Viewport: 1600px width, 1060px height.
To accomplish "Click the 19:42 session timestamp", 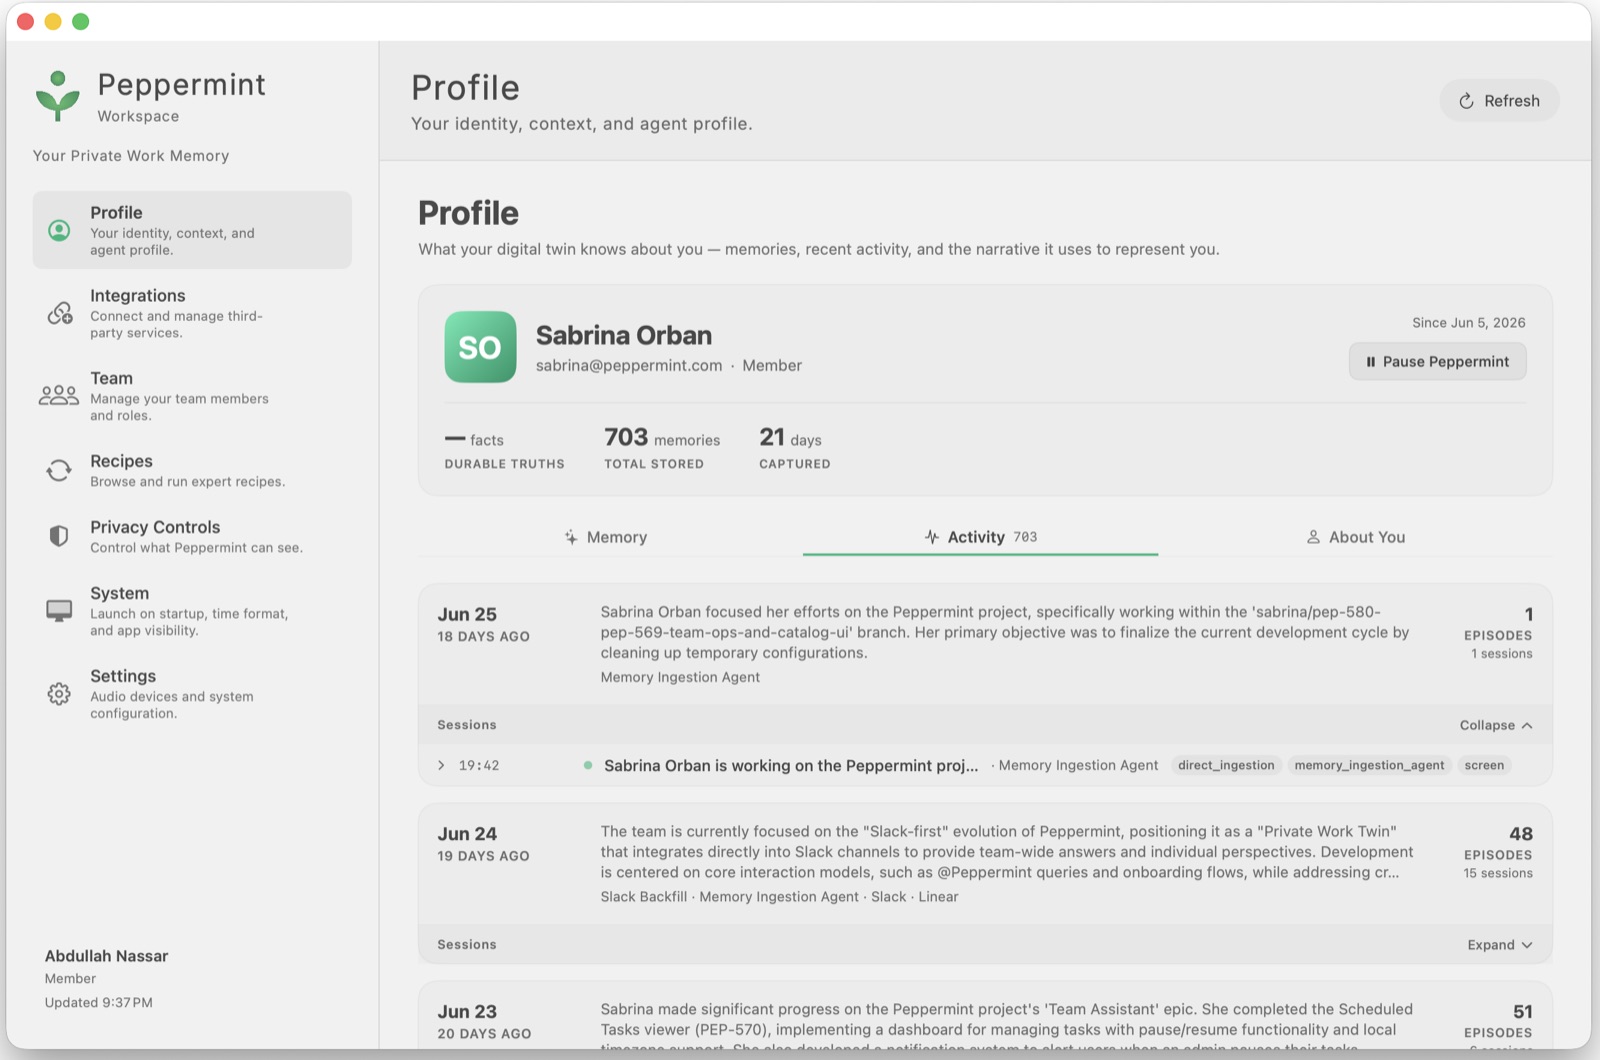I will (x=479, y=765).
